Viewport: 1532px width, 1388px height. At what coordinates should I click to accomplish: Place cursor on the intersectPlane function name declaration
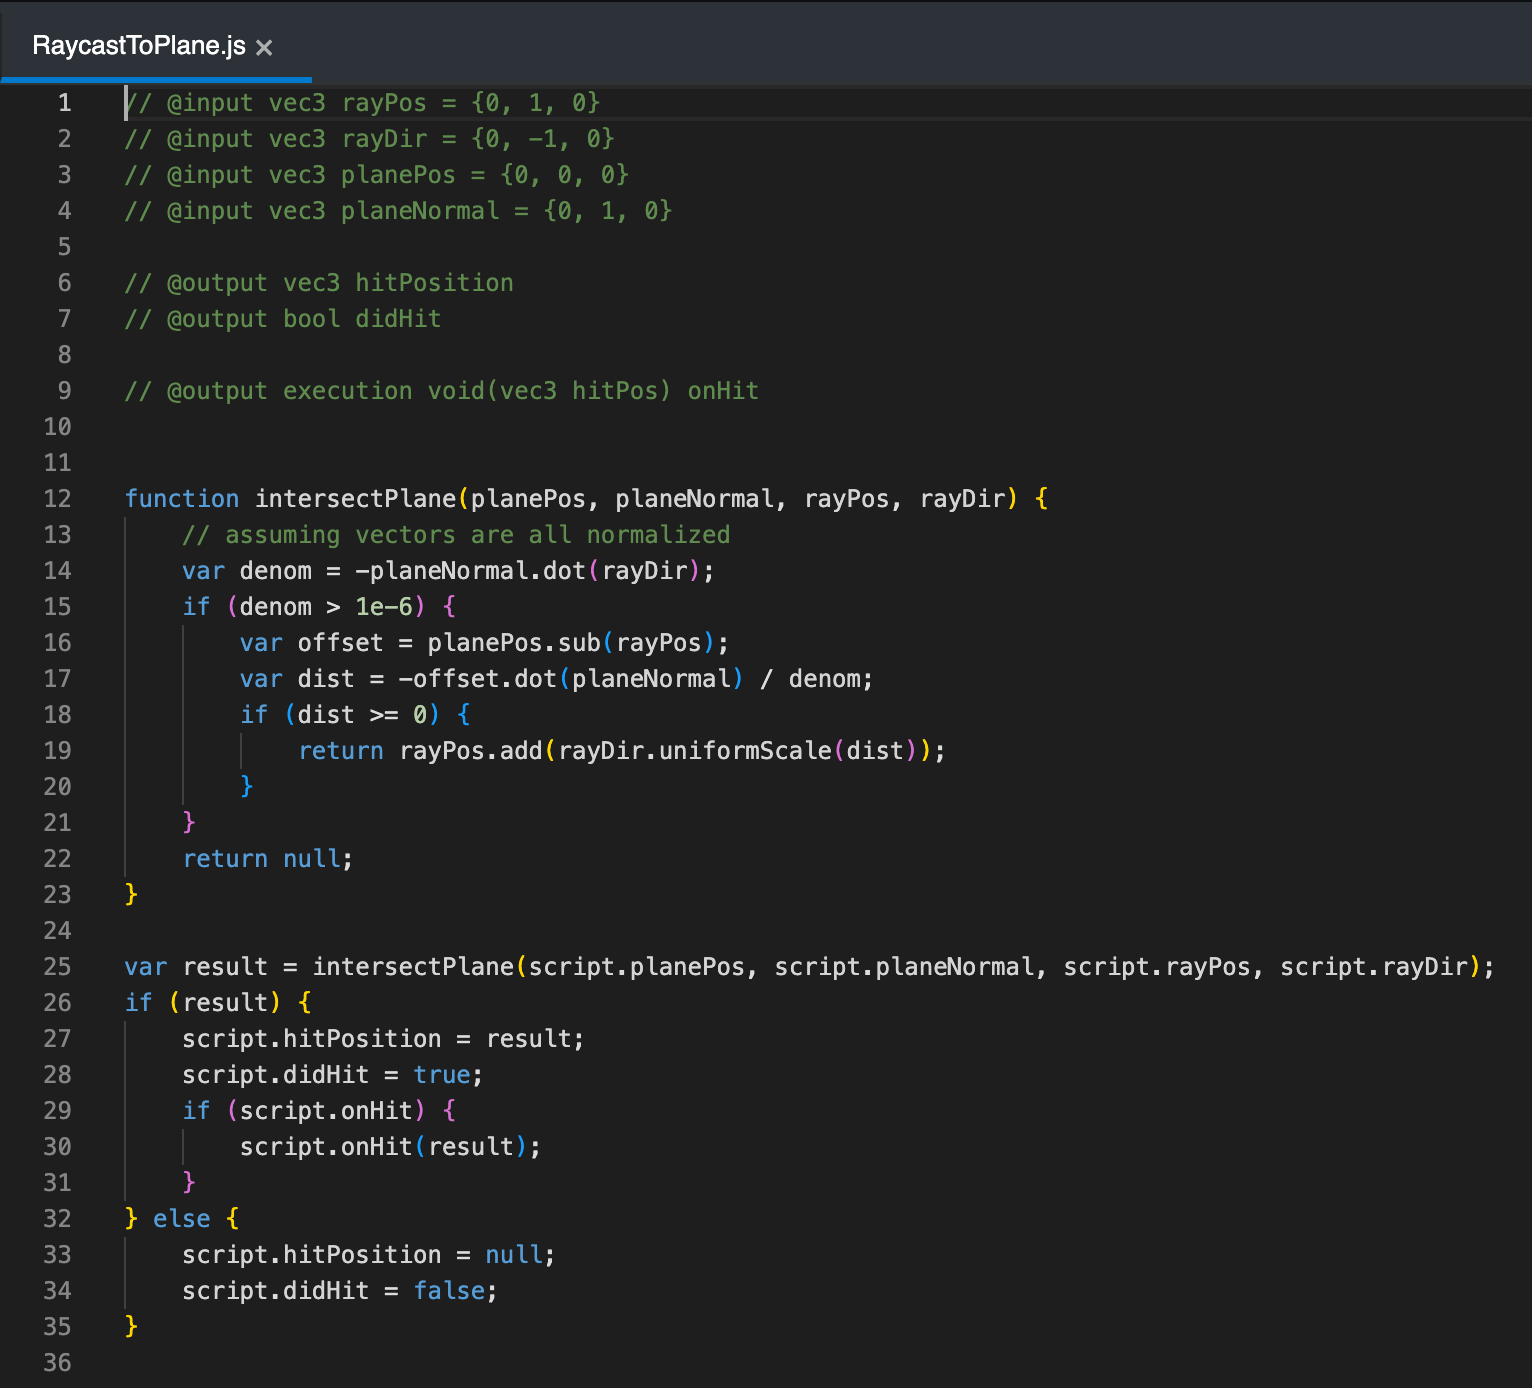pos(355,499)
